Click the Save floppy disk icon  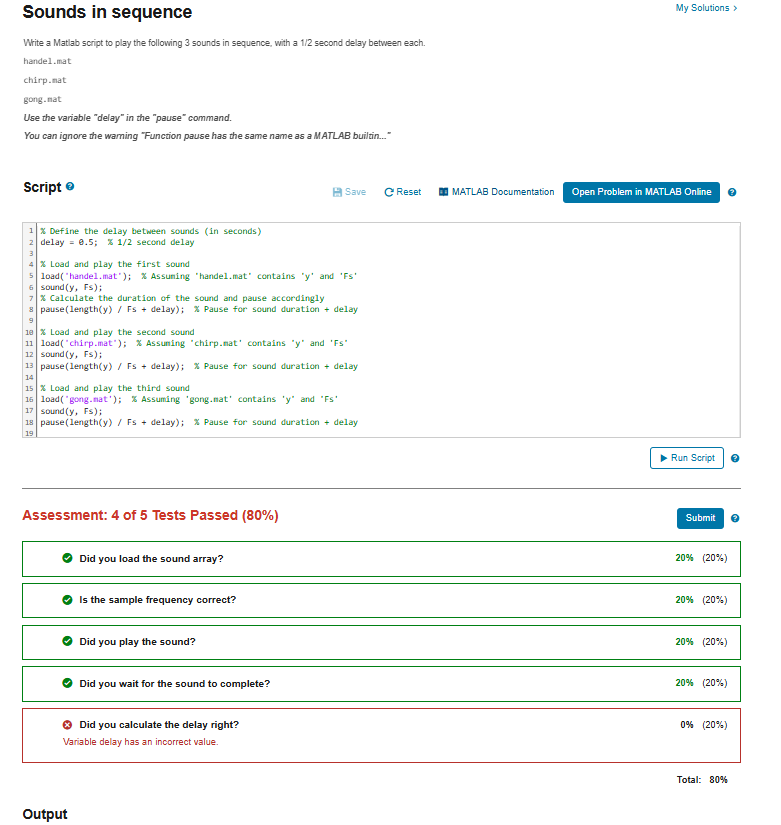point(337,192)
